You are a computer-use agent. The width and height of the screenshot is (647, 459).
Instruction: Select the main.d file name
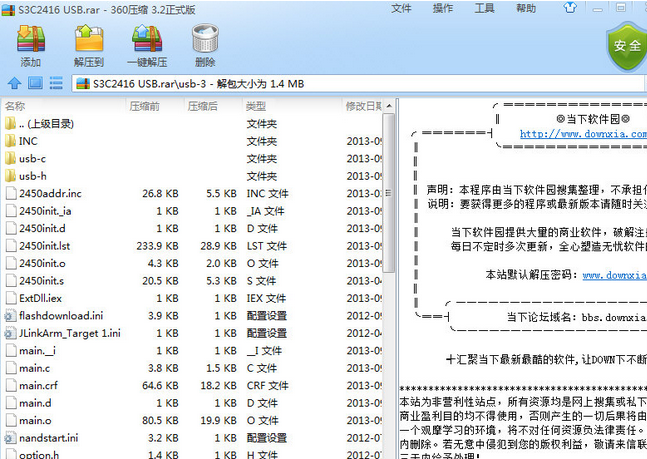[35, 403]
